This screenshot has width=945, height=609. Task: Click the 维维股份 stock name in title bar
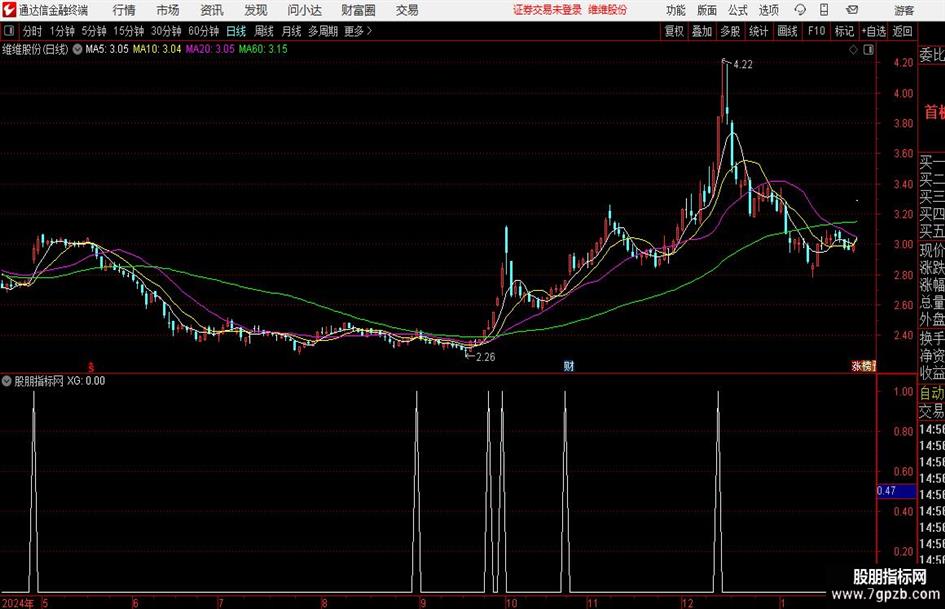pyautogui.click(x=607, y=10)
